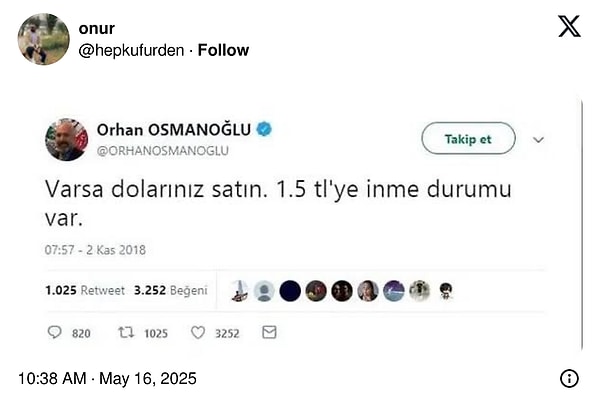Screen dimensions: 600x409
Task: Open the 07:57 - 2 Kas 2018 timestamp
Action: pyautogui.click(x=95, y=249)
